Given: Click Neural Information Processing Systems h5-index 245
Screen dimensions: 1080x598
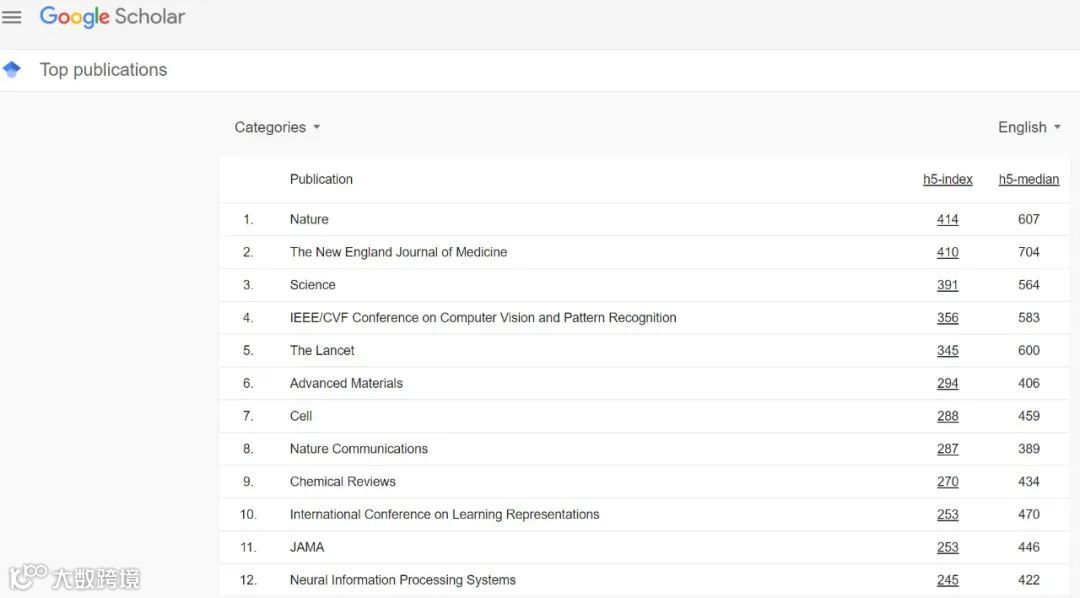Looking at the screenshot, I should click(x=947, y=580).
